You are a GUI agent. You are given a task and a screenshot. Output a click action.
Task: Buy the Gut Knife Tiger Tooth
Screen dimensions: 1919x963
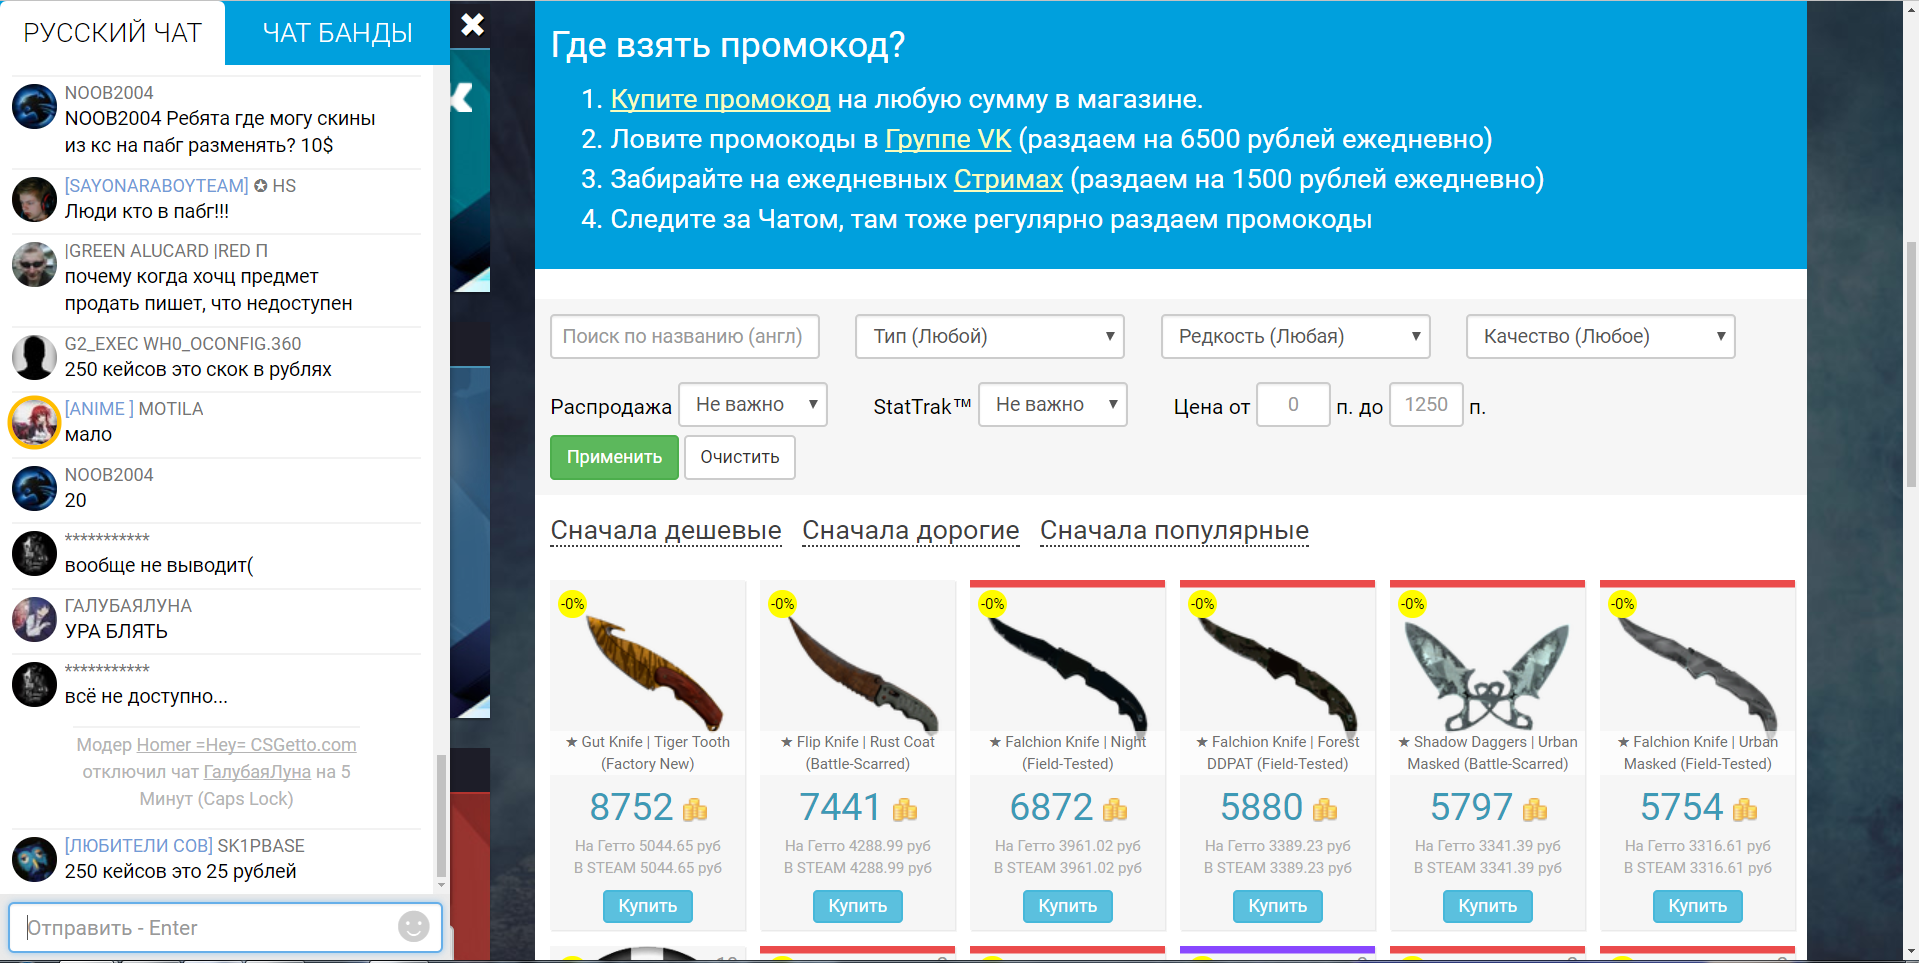click(x=648, y=906)
